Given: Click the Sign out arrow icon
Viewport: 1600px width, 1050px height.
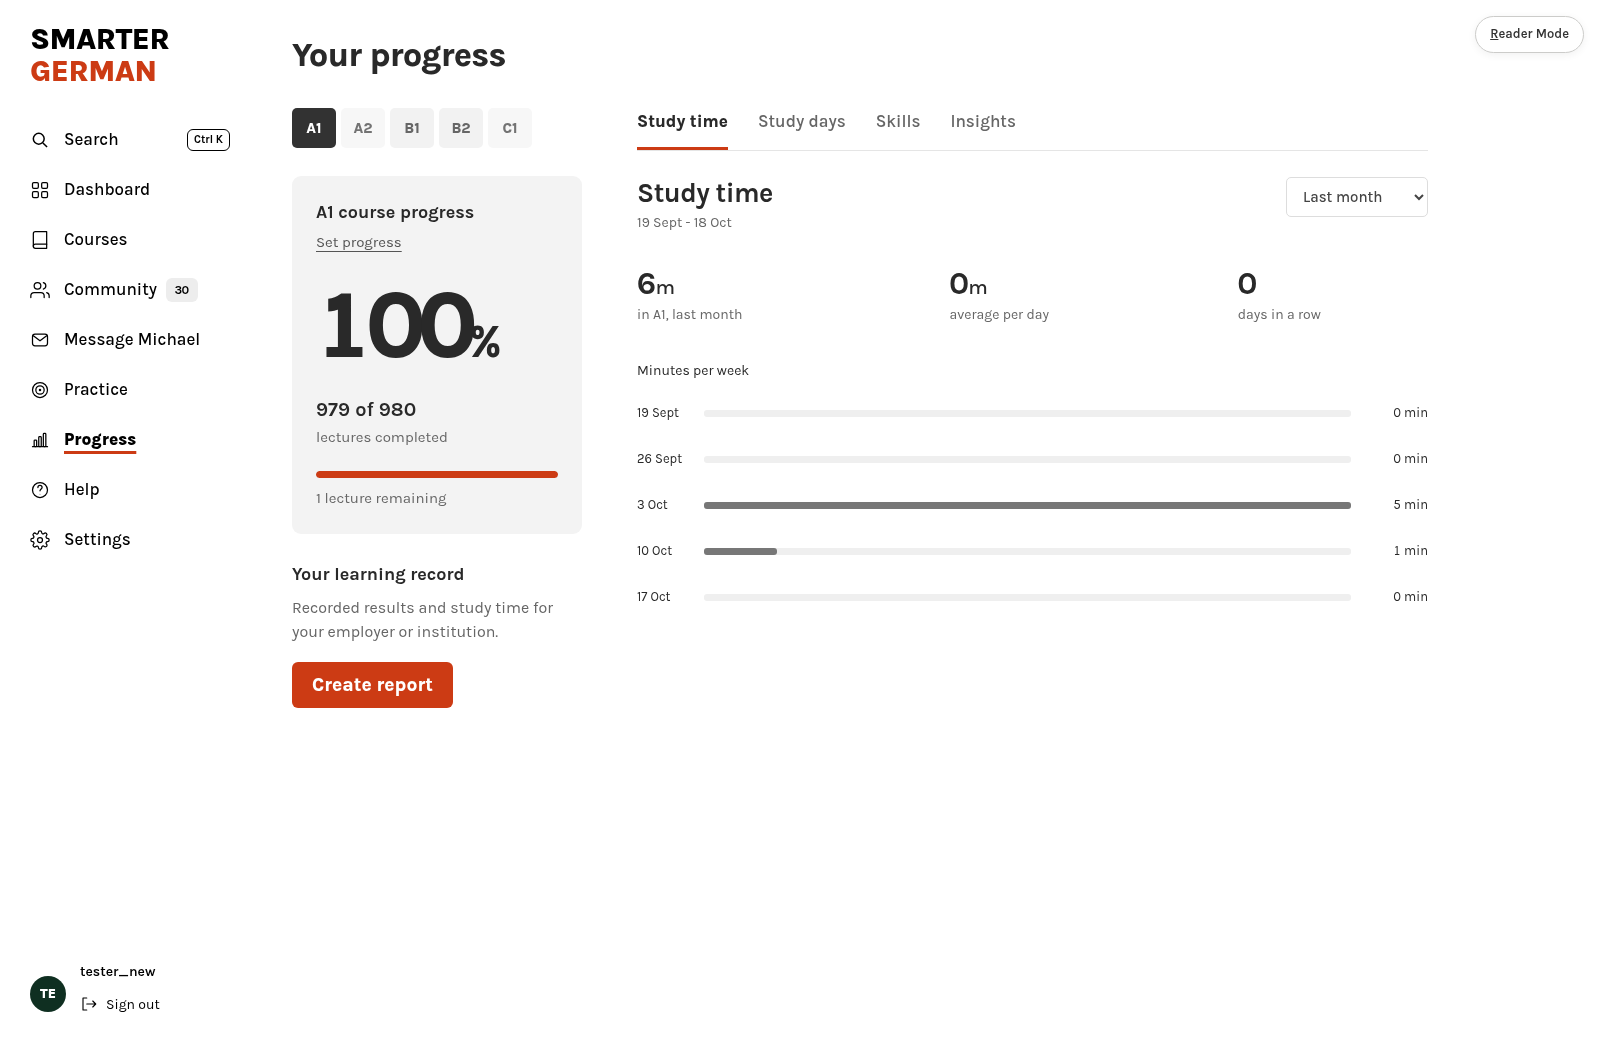Looking at the screenshot, I should coord(89,1004).
